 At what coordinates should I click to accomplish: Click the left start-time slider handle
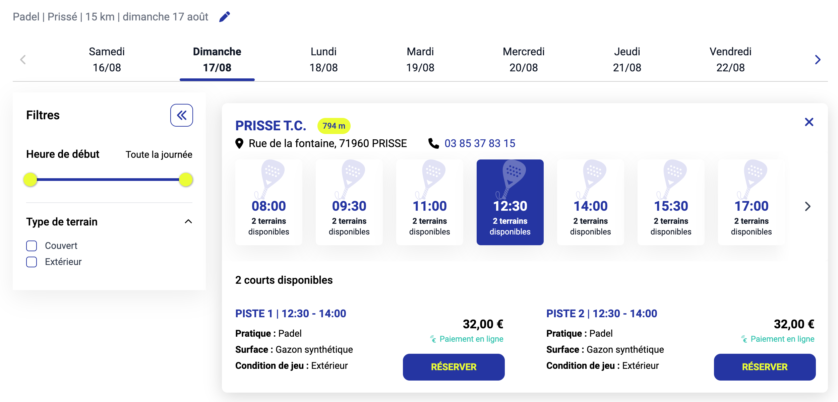pyautogui.click(x=31, y=180)
